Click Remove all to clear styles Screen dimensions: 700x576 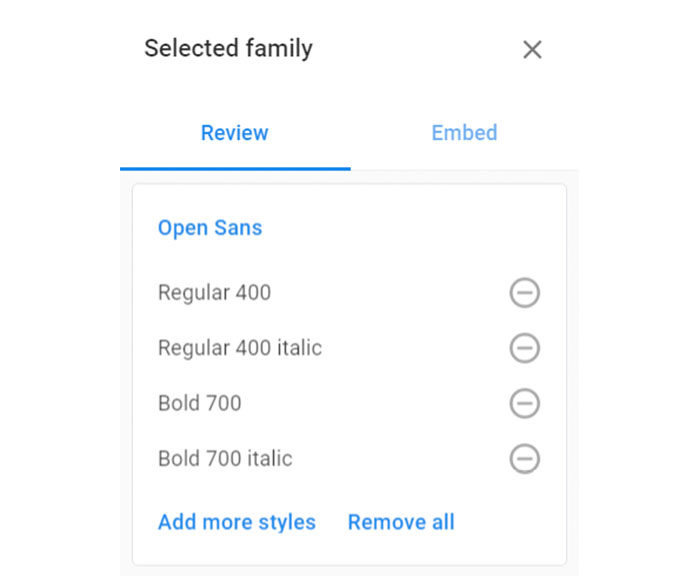click(x=401, y=522)
